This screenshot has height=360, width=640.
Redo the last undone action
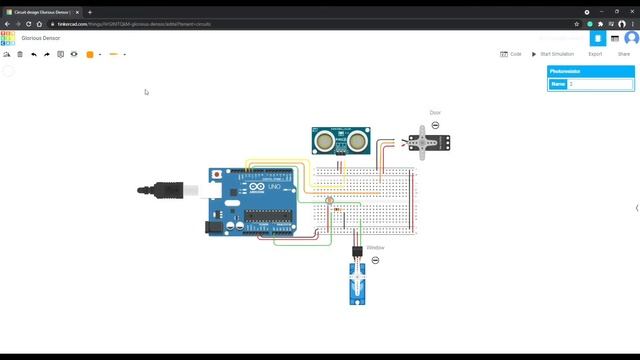pos(47,54)
